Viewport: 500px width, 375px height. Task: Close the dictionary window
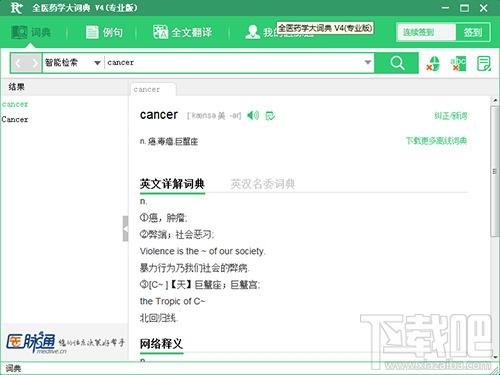click(483, 8)
